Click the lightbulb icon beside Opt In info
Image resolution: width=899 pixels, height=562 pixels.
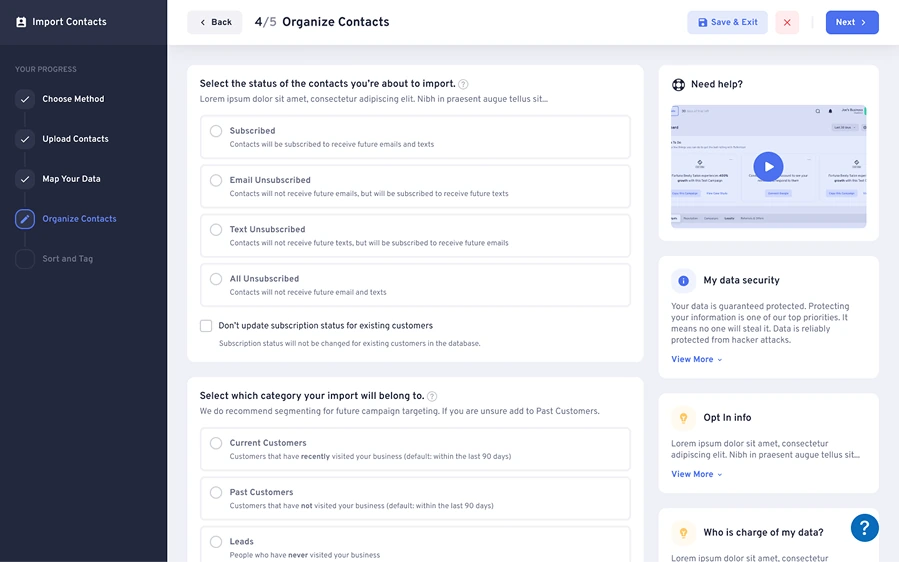coord(683,418)
